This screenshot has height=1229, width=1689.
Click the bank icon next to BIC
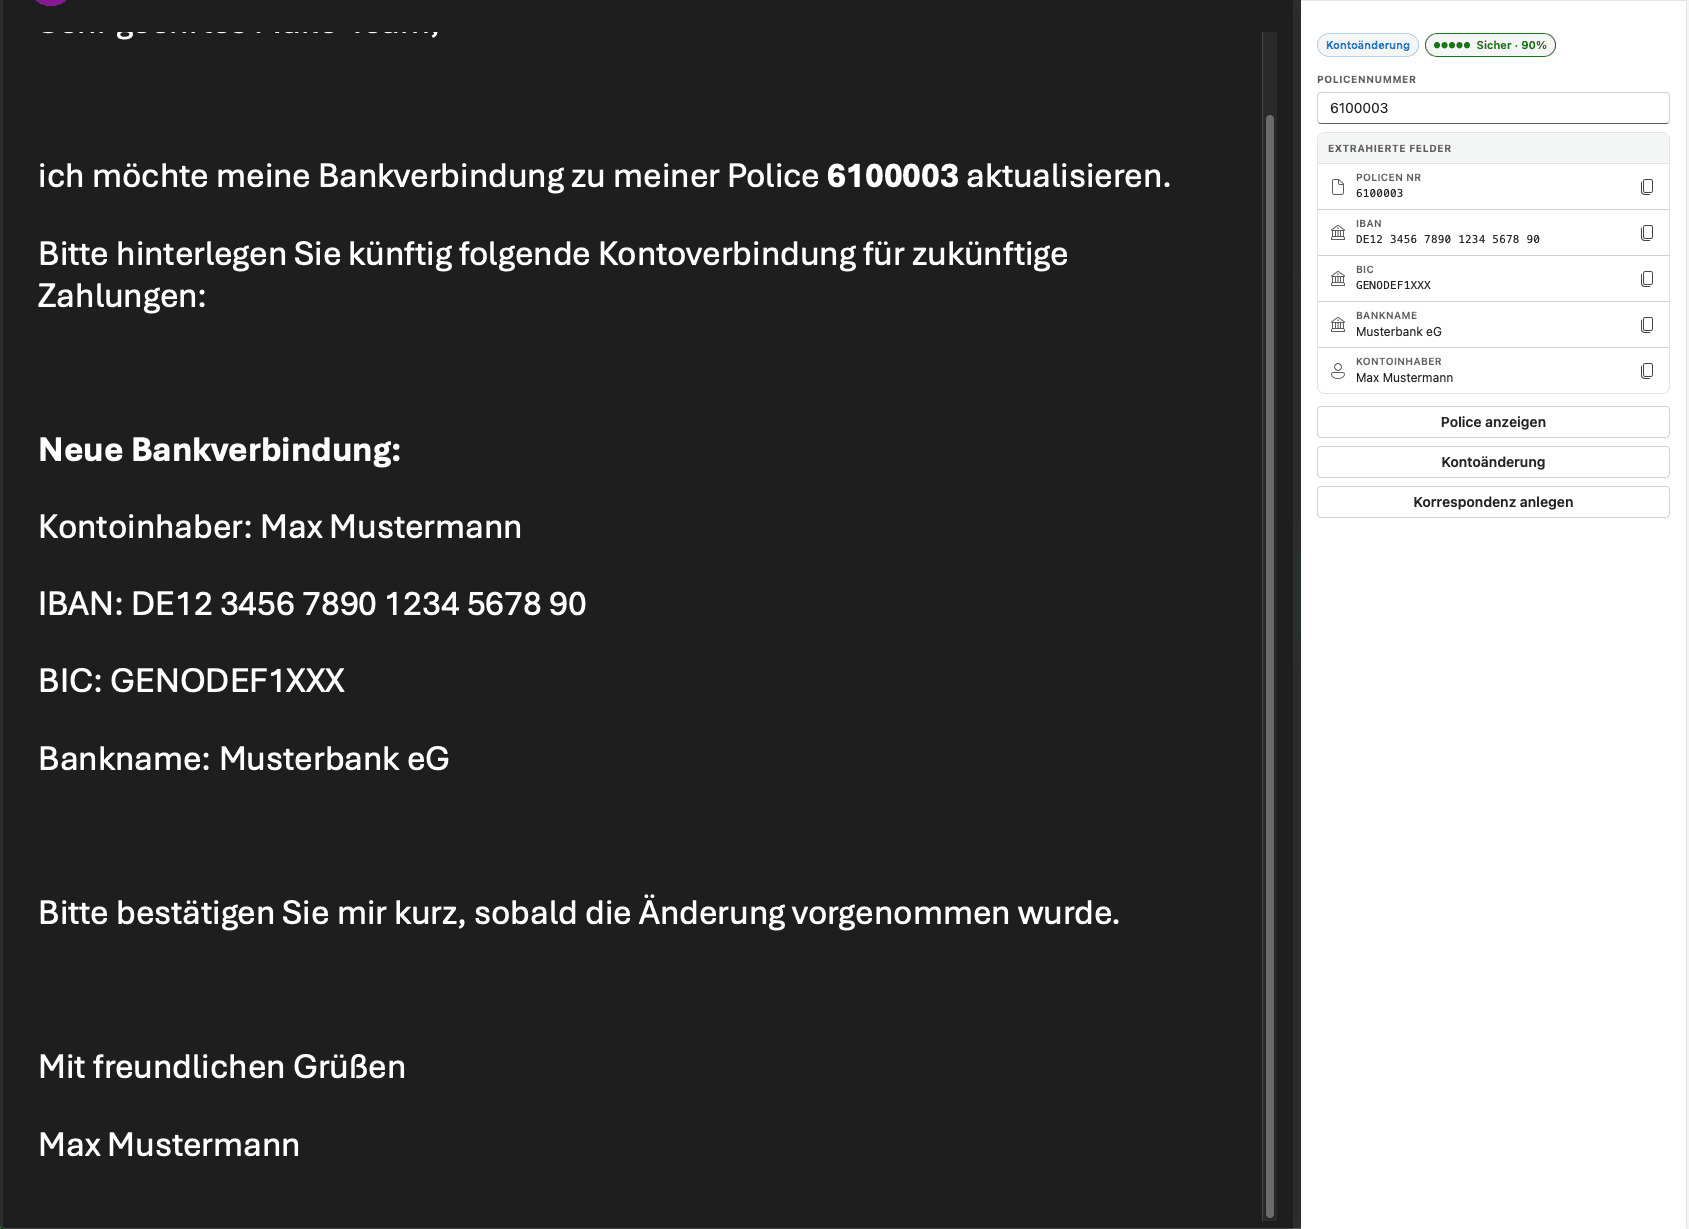pos(1338,278)
